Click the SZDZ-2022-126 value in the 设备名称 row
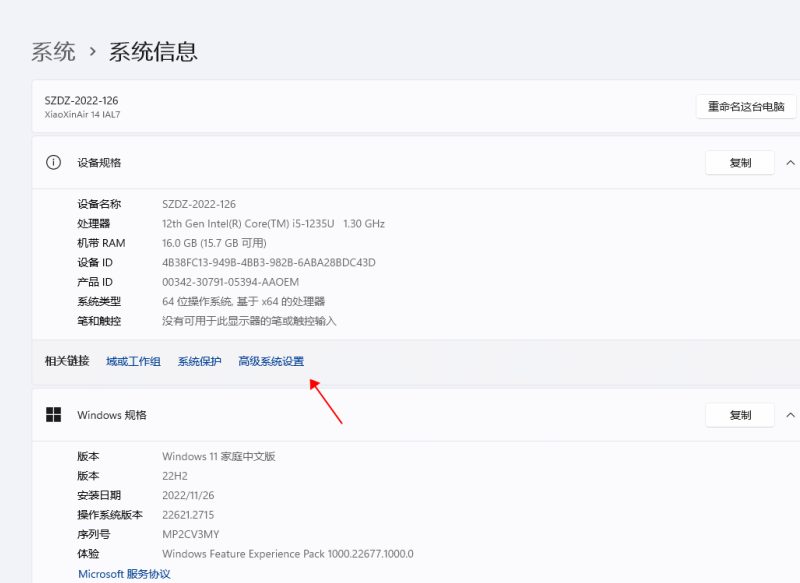This screenshot has height=583, width=800. (199, 204)
